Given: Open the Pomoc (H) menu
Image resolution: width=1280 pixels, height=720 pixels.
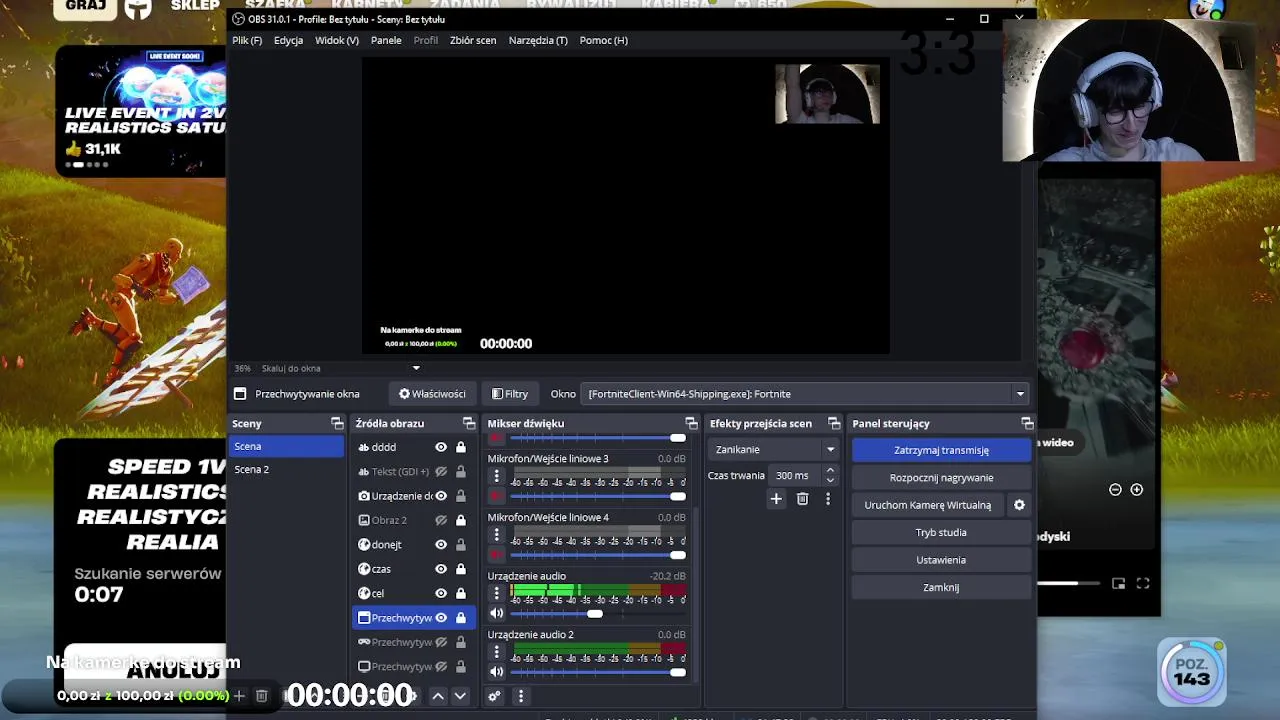Looking at the screenshot, I should (604, 40).
